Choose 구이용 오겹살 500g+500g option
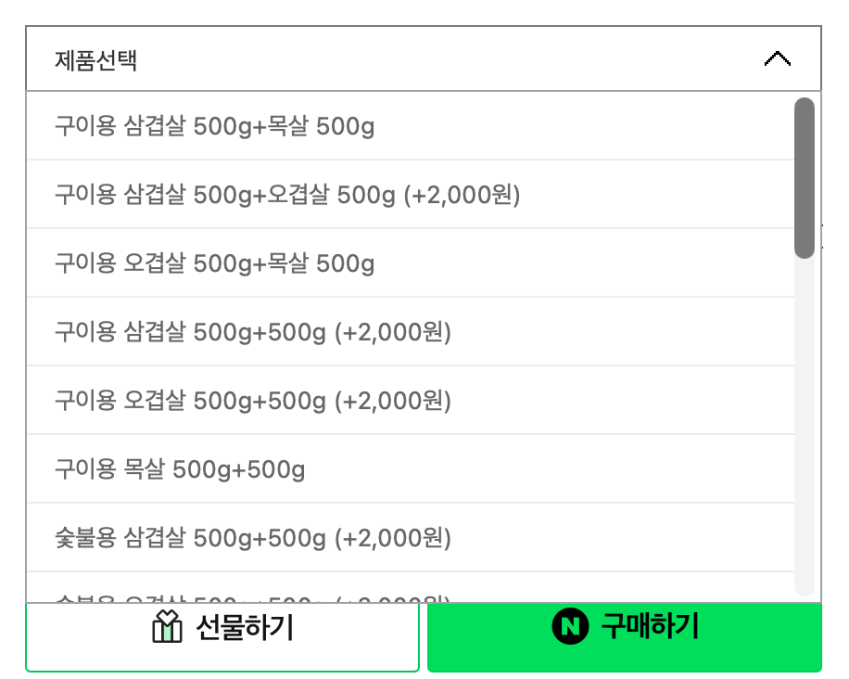Image resolution: width=849 pixels, height=679 pixels. pos(253,401)
